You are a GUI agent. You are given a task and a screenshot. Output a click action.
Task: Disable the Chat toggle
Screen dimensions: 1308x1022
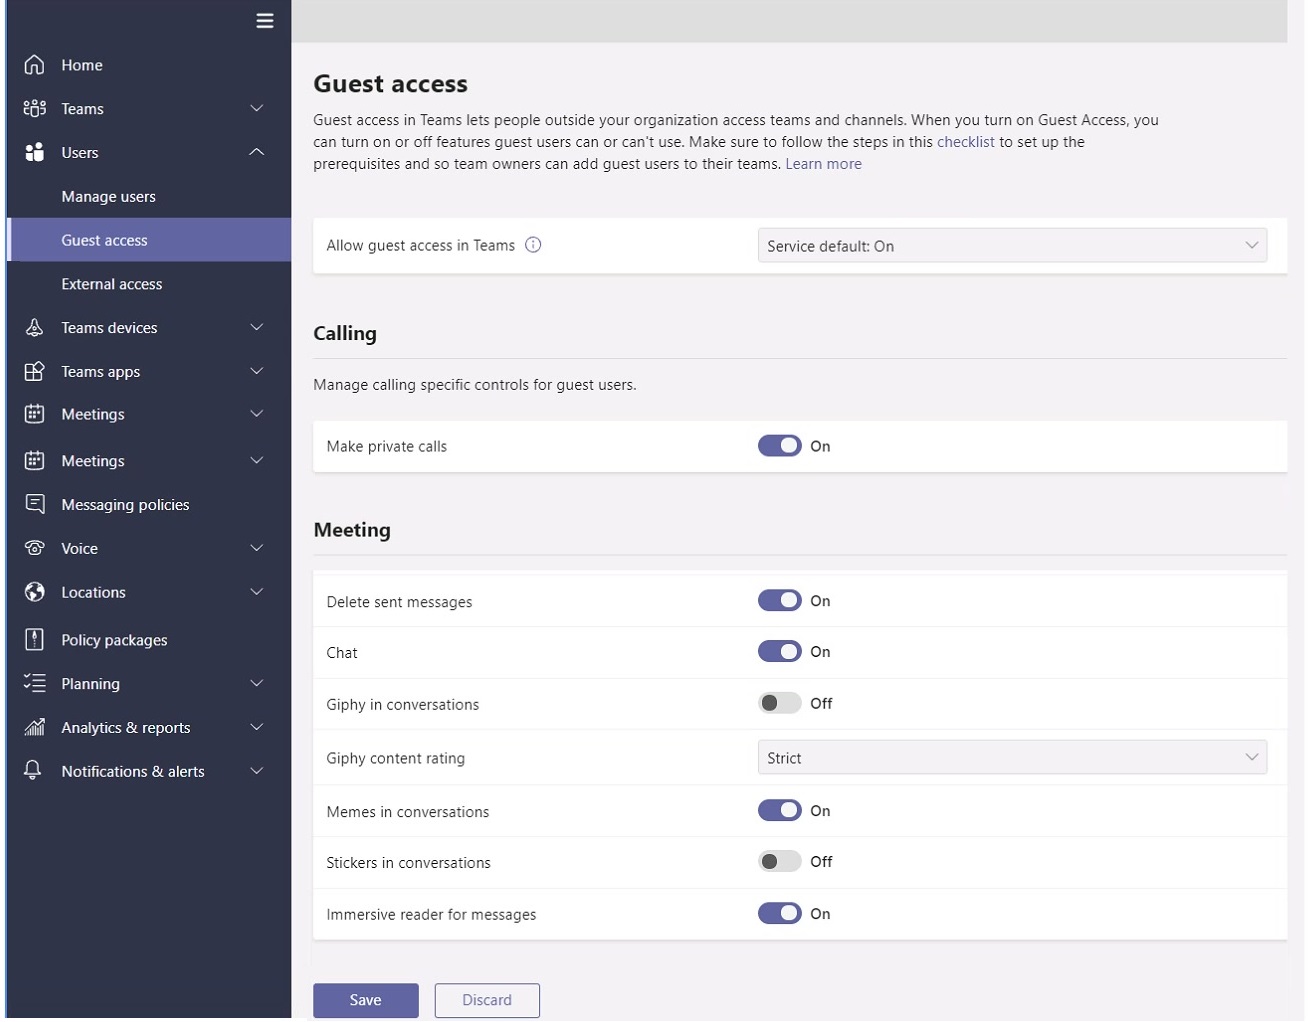[780, 652]
